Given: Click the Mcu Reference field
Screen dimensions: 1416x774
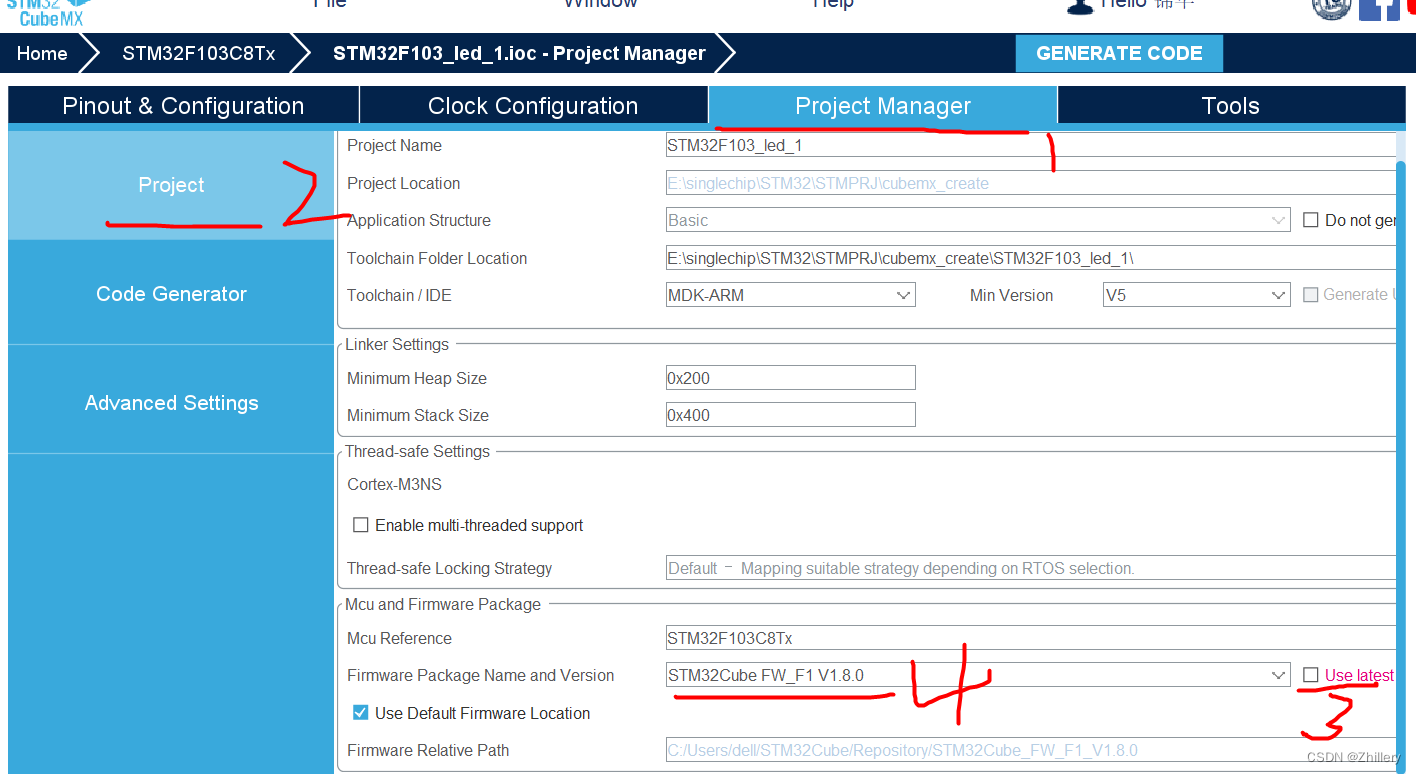Looking at the screenshot, I should point(1030,638).
